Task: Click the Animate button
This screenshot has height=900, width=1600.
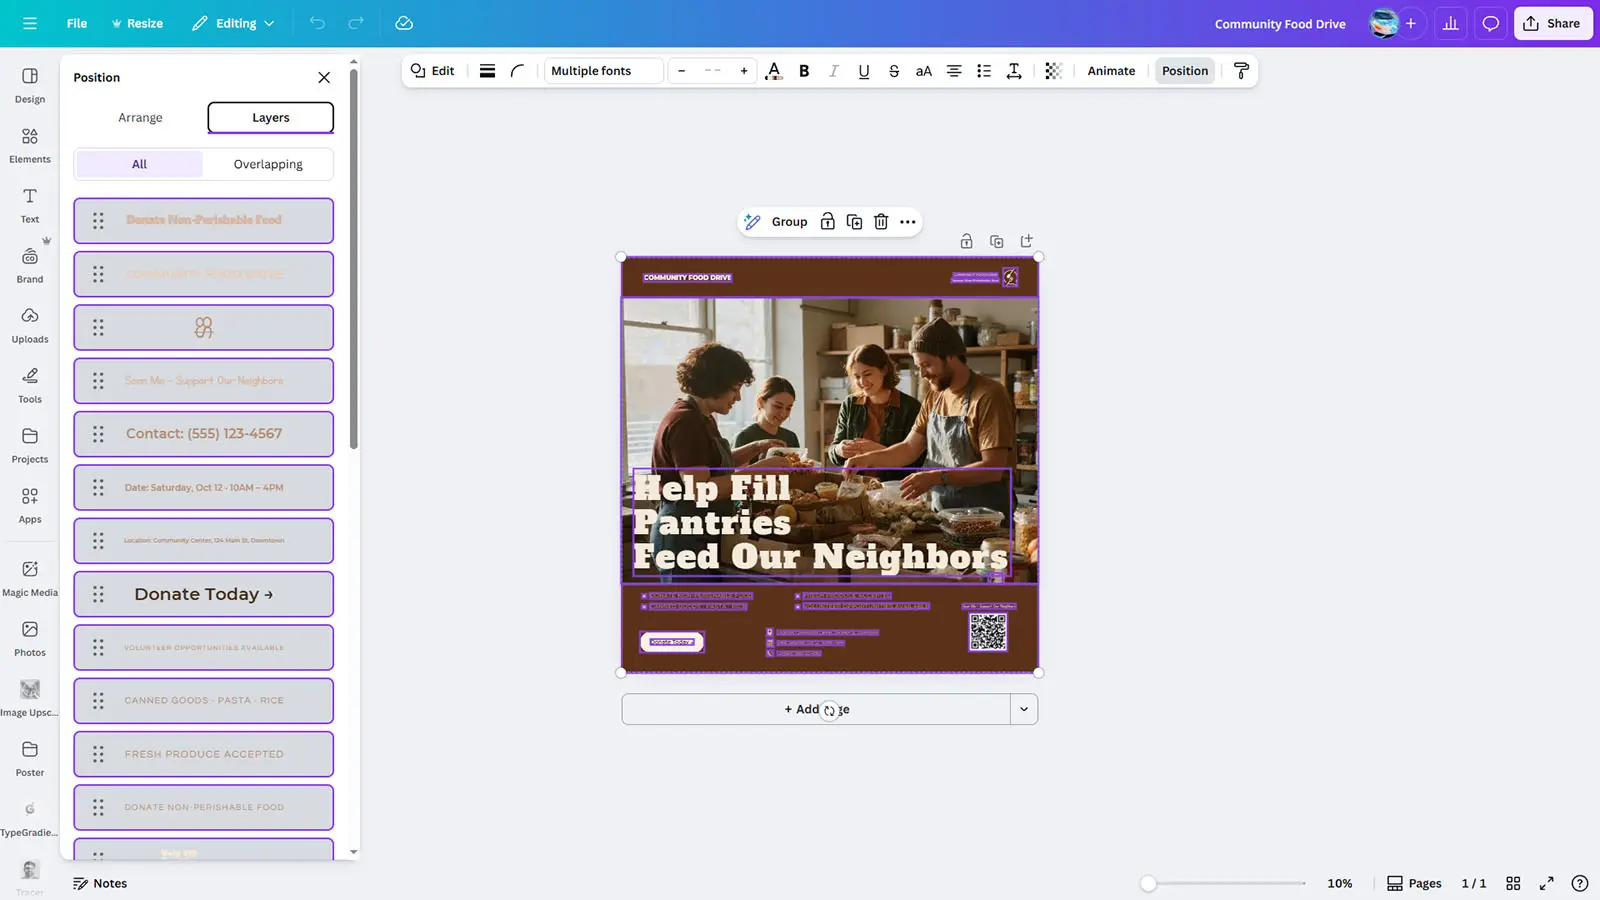Action: pyautogui.click(x=1111, y=71)
